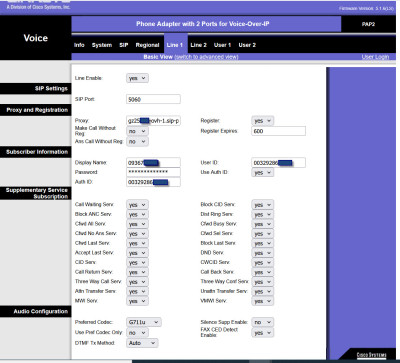Select the Line 1 tab
Screen dimensions: 400x363
click(x=175, y=45)
